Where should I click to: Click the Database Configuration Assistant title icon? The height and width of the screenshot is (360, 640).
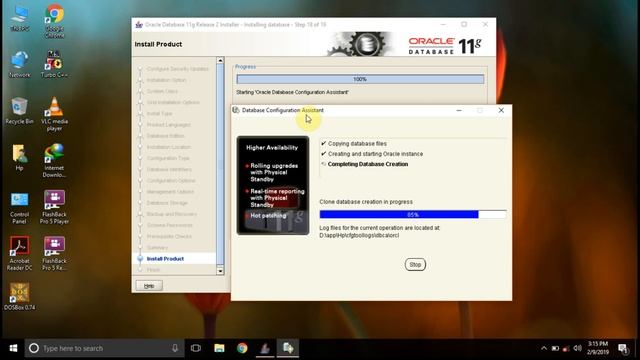click(236, 110)
